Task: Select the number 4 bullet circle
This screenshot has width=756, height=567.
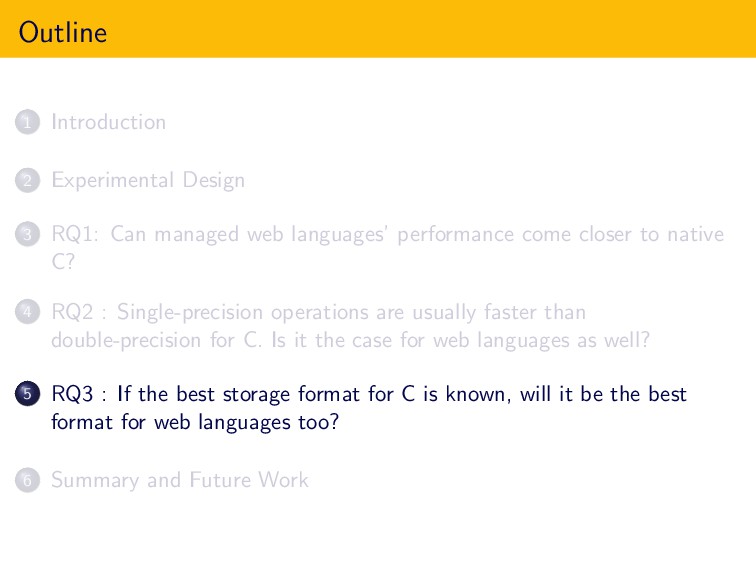Action: pyautogui.click(x=27, y=312)
